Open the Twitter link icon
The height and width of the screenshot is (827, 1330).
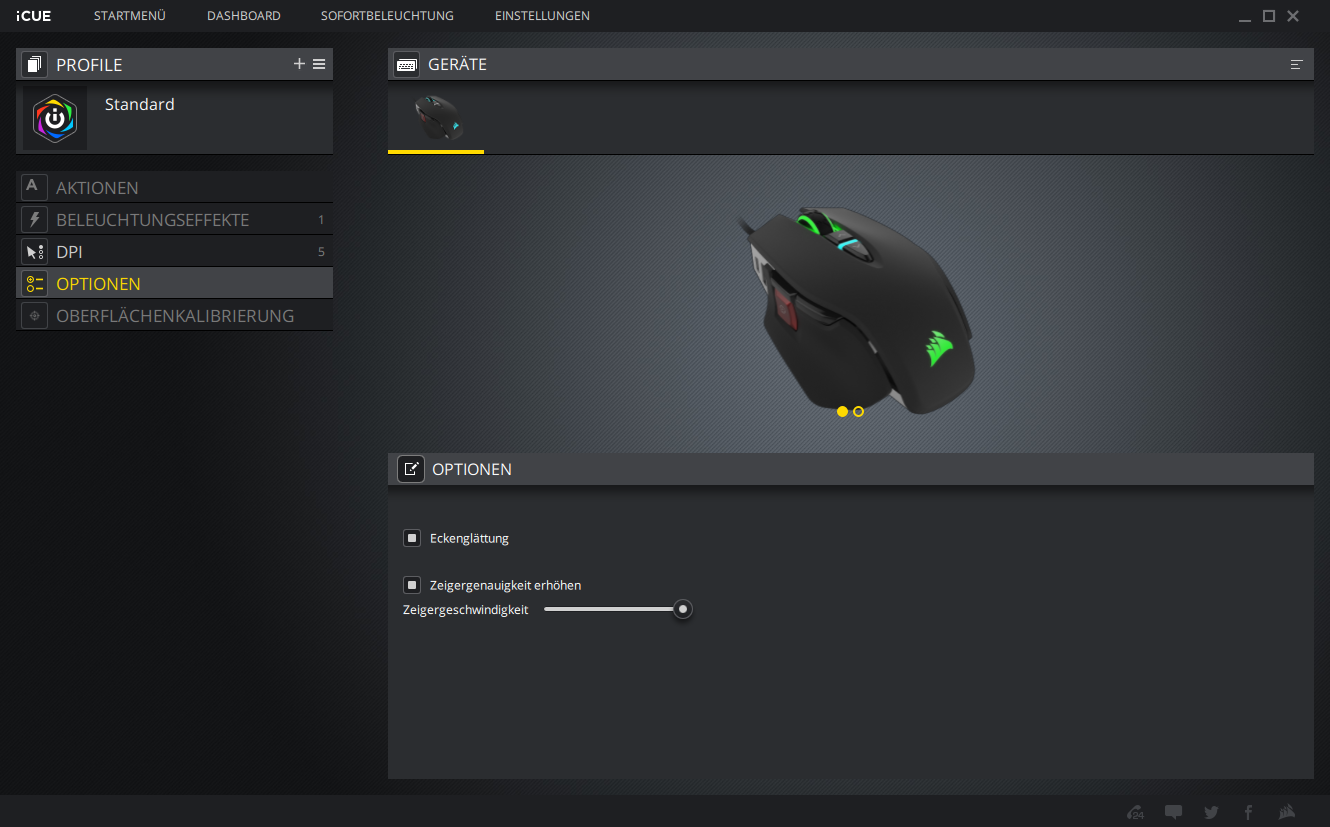point(1211,812)
